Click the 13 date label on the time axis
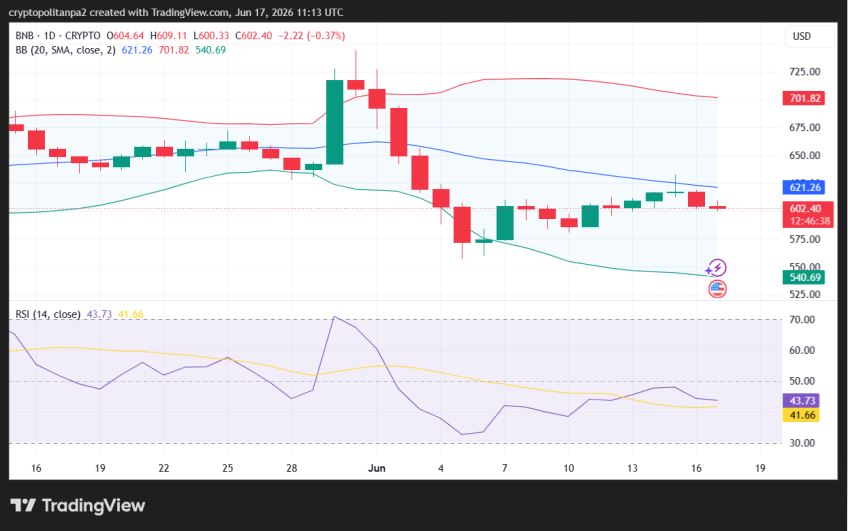 point(632,468)
